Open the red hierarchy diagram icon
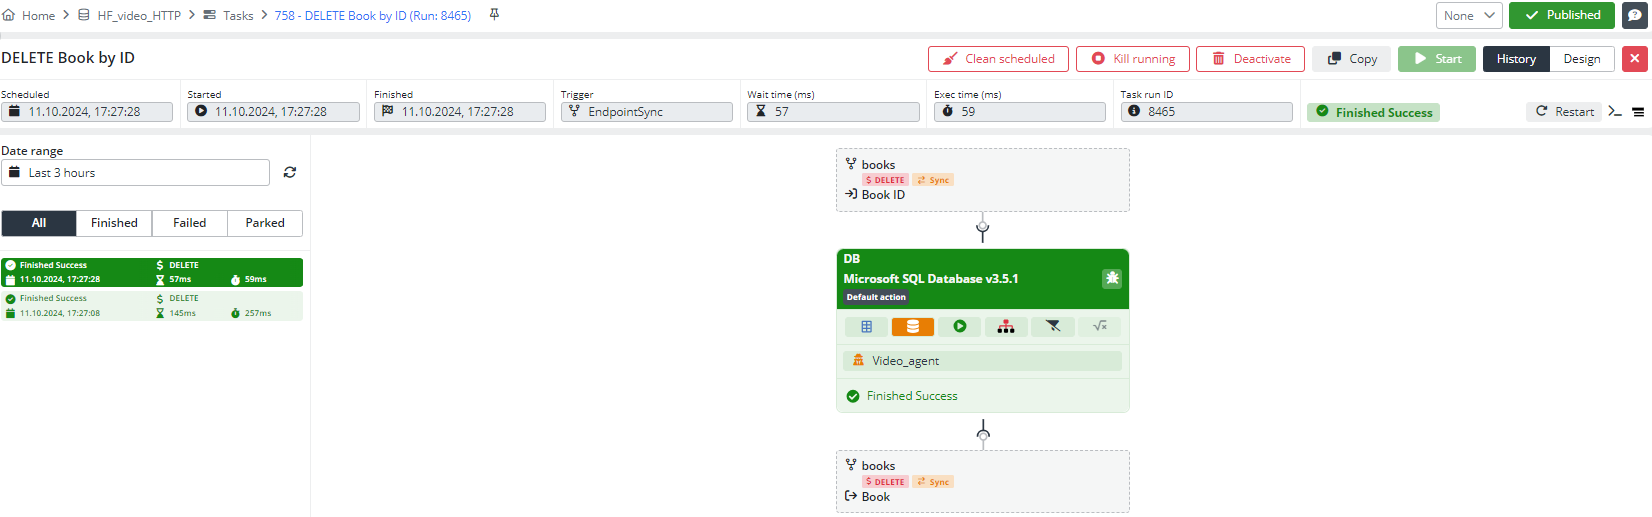The height and width of the screenshot is (517, 1652). click(x=1006, y=327)
